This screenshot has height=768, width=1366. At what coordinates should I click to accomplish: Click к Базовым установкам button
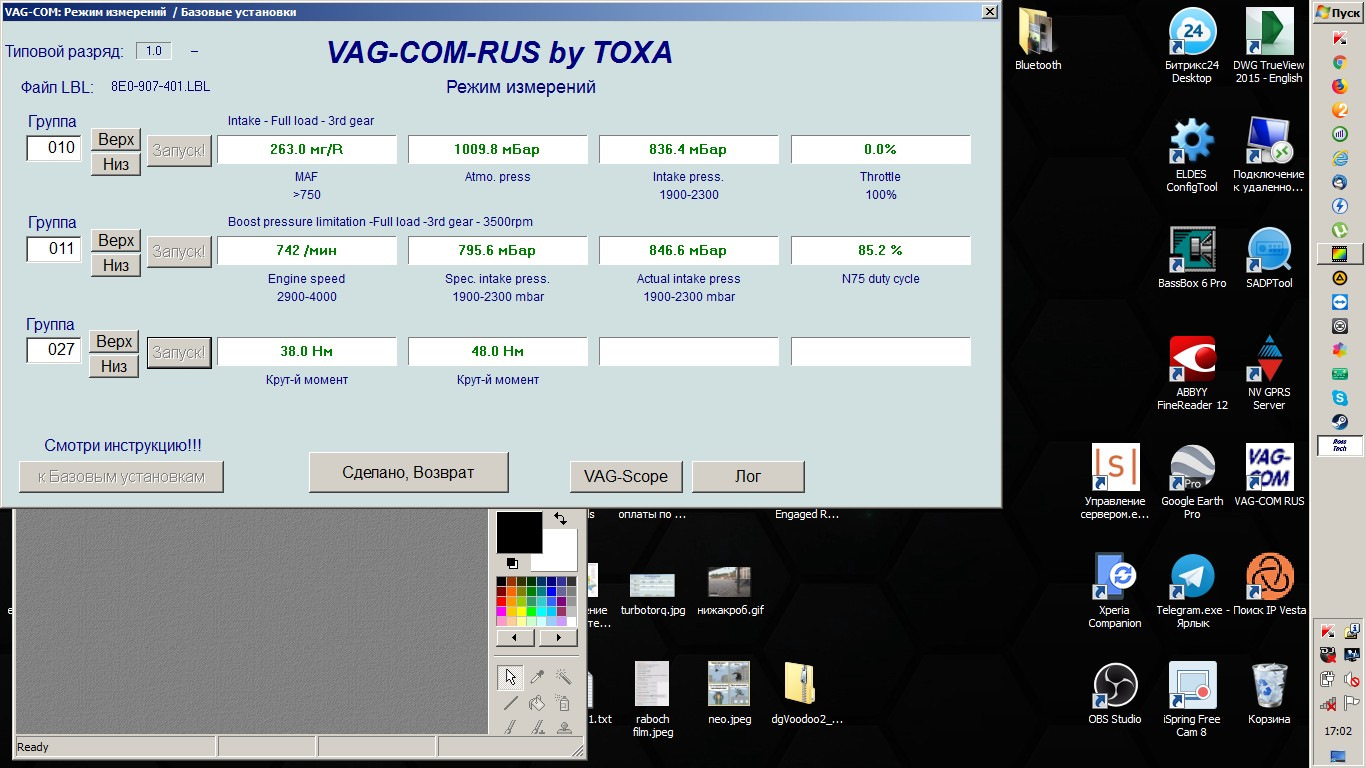(121, 476)
